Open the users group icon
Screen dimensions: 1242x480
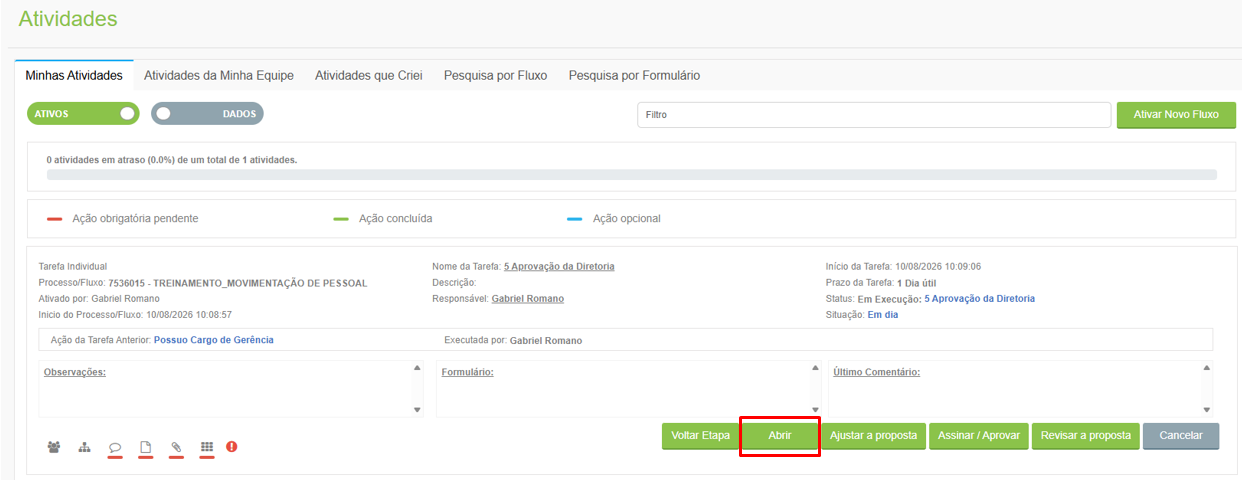(x=54, y=447)
